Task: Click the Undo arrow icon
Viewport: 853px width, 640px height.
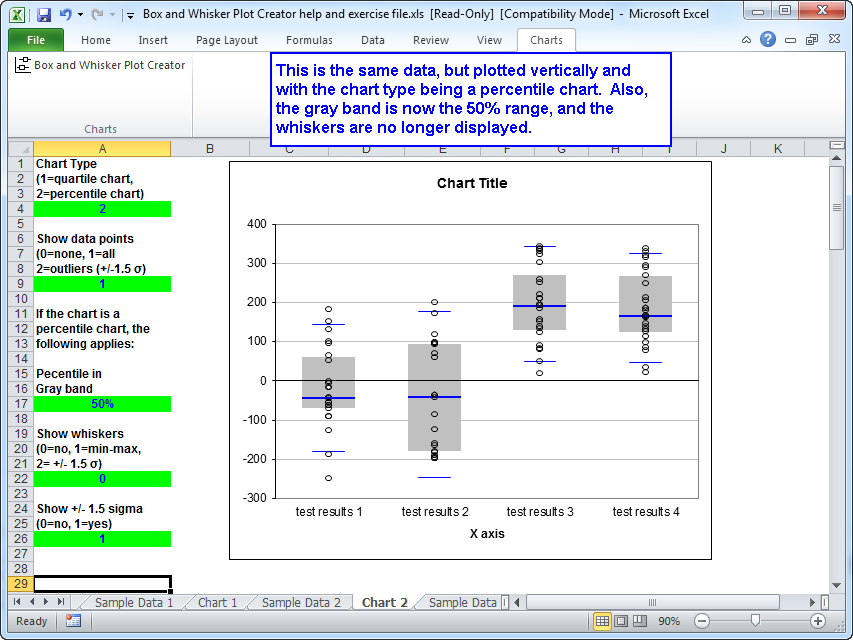Action: click(x=66, y=15)
